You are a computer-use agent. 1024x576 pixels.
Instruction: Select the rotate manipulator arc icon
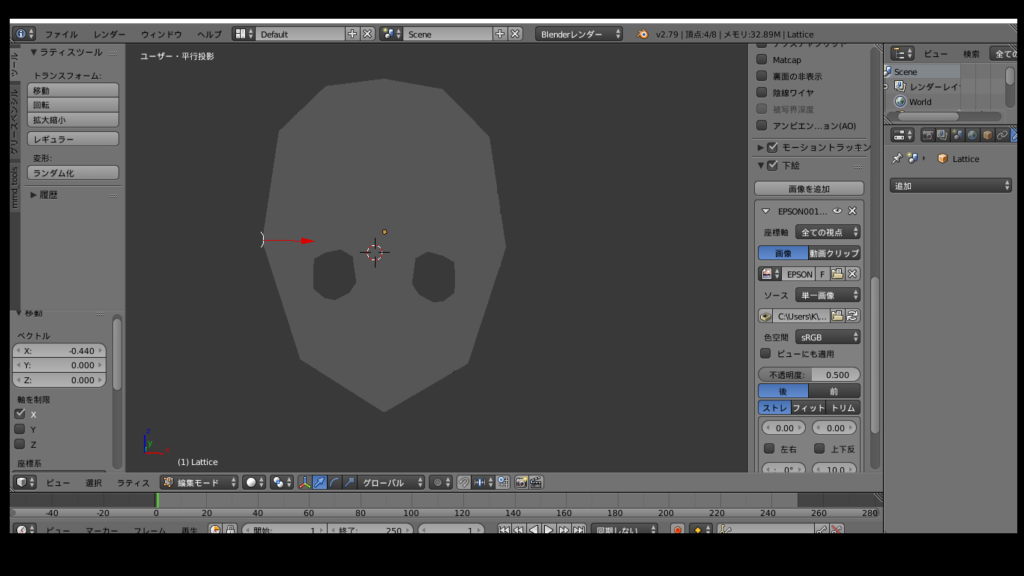(334, 482)
